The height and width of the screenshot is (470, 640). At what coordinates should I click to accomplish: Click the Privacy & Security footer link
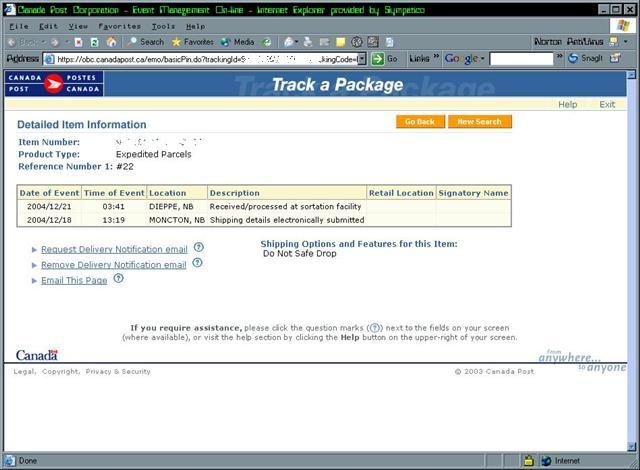118,371
